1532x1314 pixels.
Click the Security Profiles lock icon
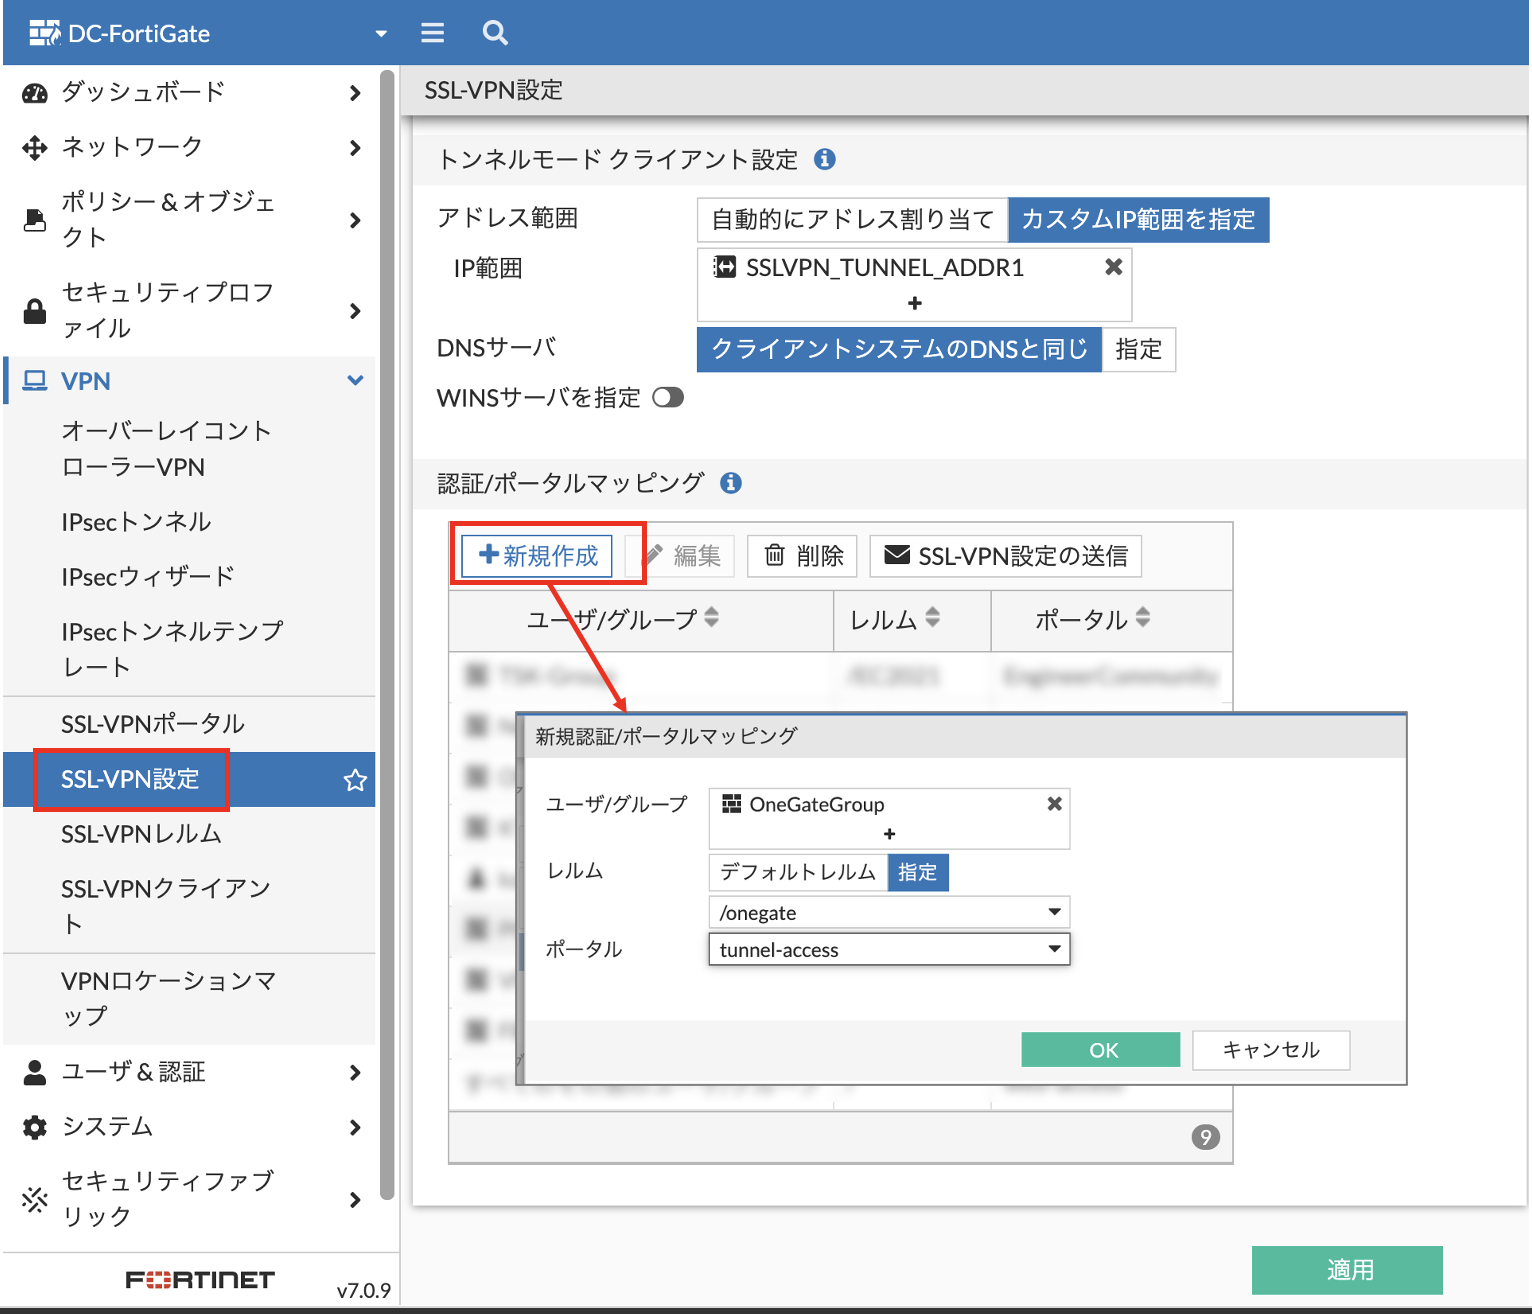[x=35, y=311]
